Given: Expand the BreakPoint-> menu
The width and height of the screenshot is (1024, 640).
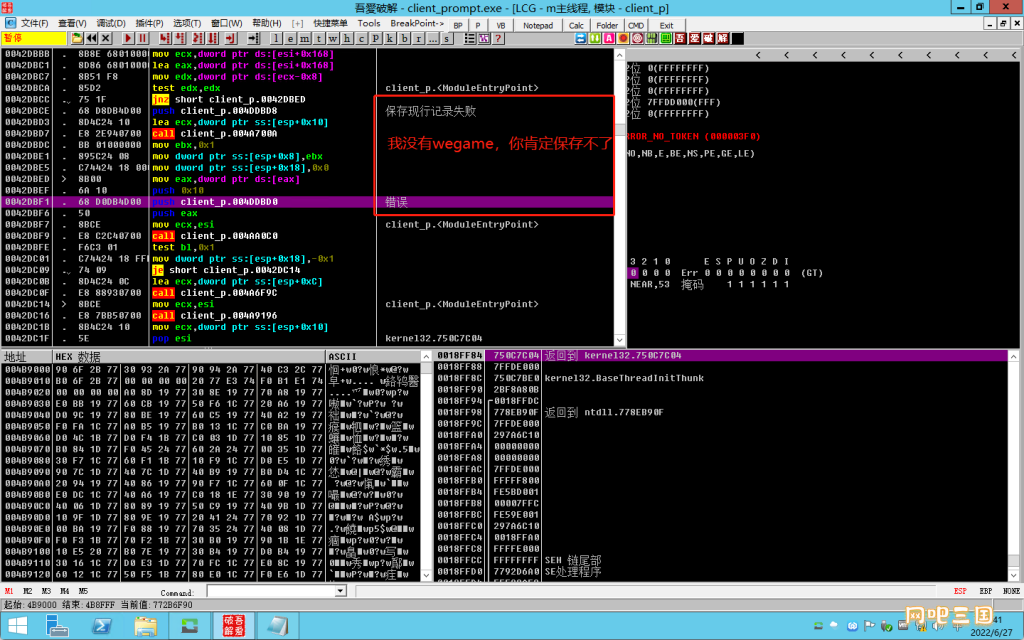Looking at the screenshot, I should point(417,24).
